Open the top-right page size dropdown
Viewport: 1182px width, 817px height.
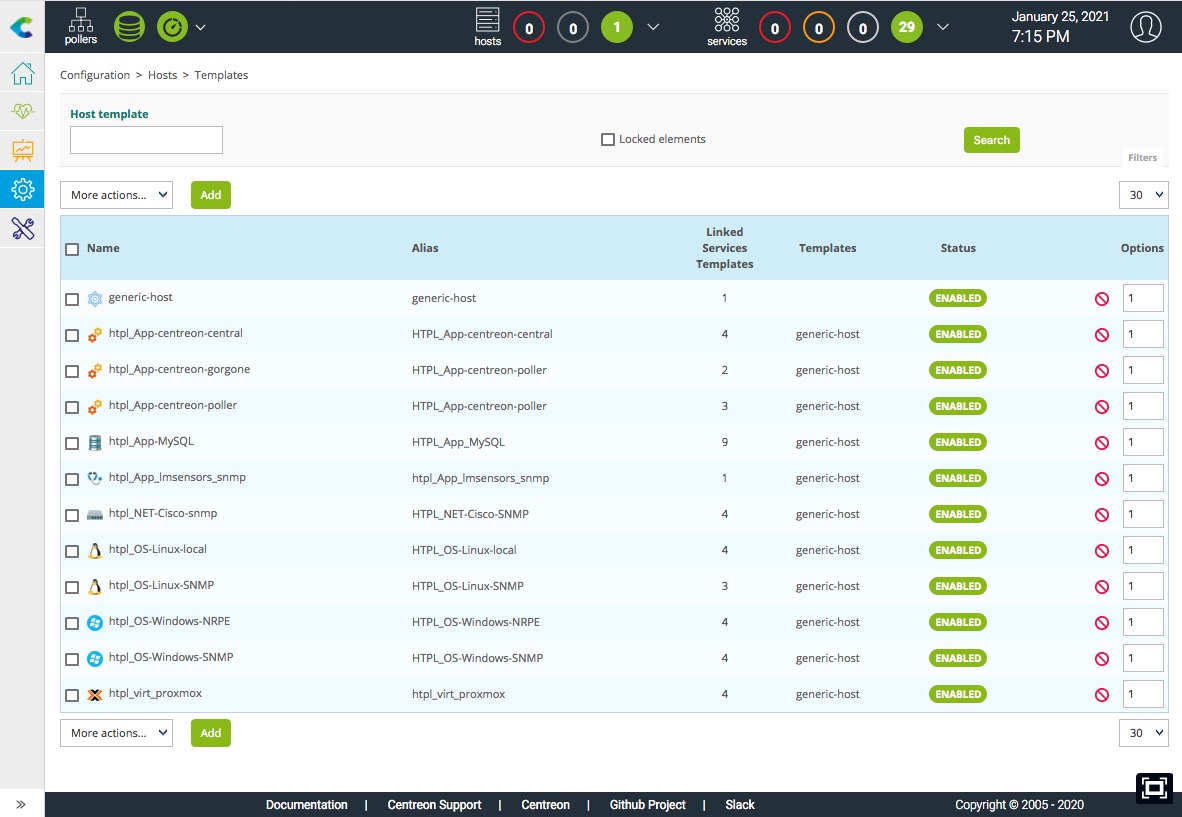point(1143,195)
